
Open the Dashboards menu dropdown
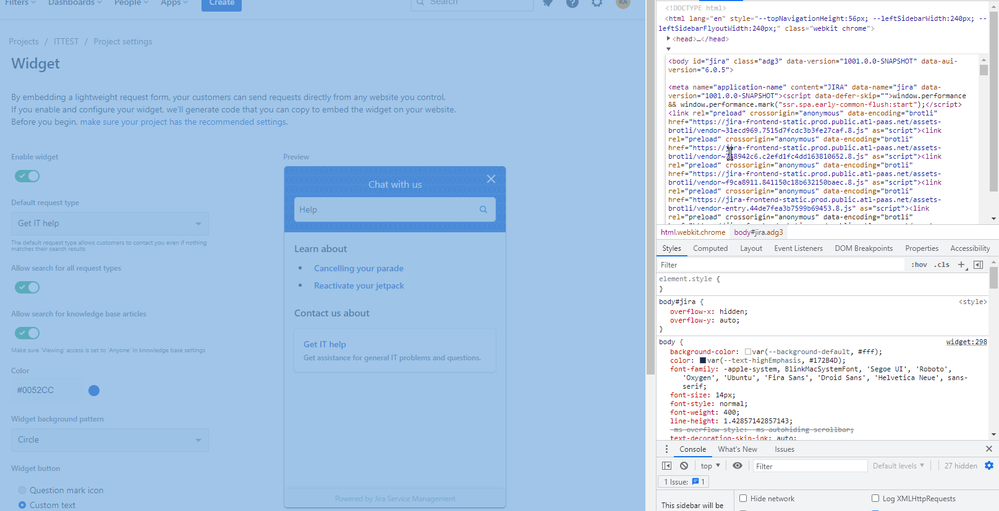coord(75,3)
